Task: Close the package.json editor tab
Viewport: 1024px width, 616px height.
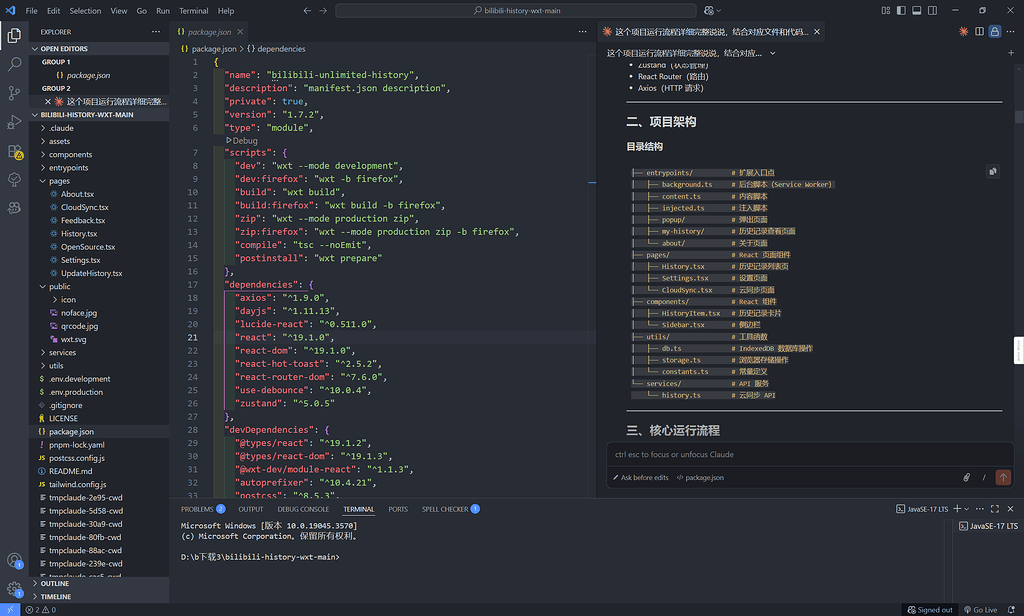Action: click(x=240, y=31)
